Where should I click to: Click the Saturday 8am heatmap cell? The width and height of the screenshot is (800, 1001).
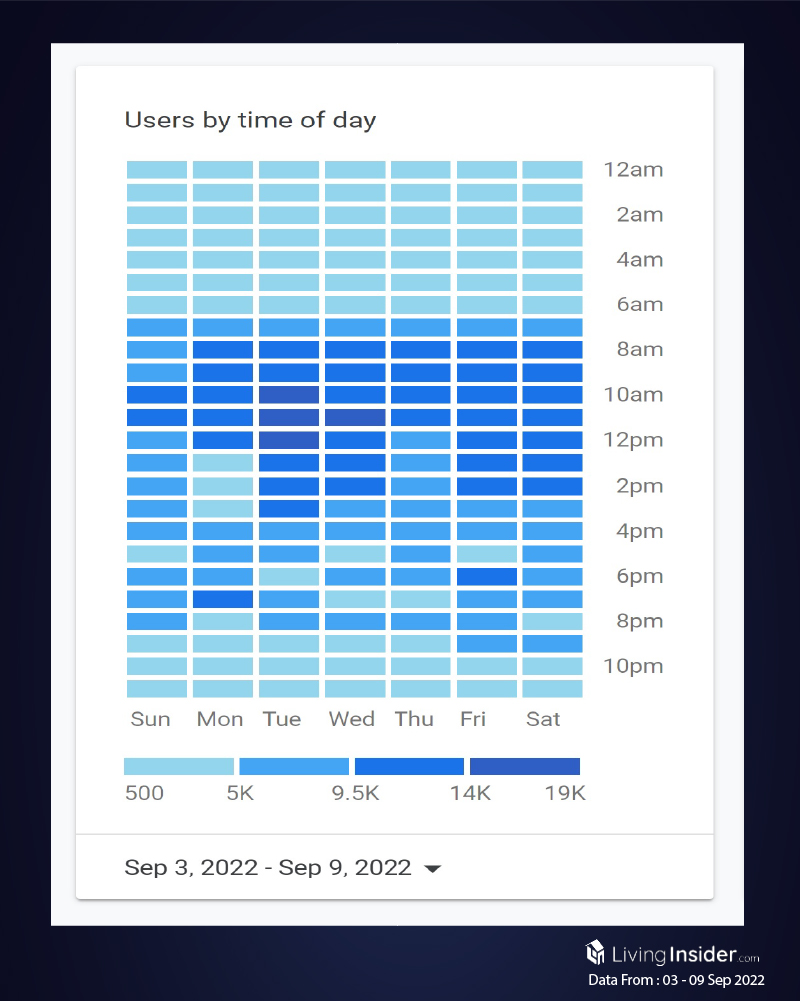(552, 350)
